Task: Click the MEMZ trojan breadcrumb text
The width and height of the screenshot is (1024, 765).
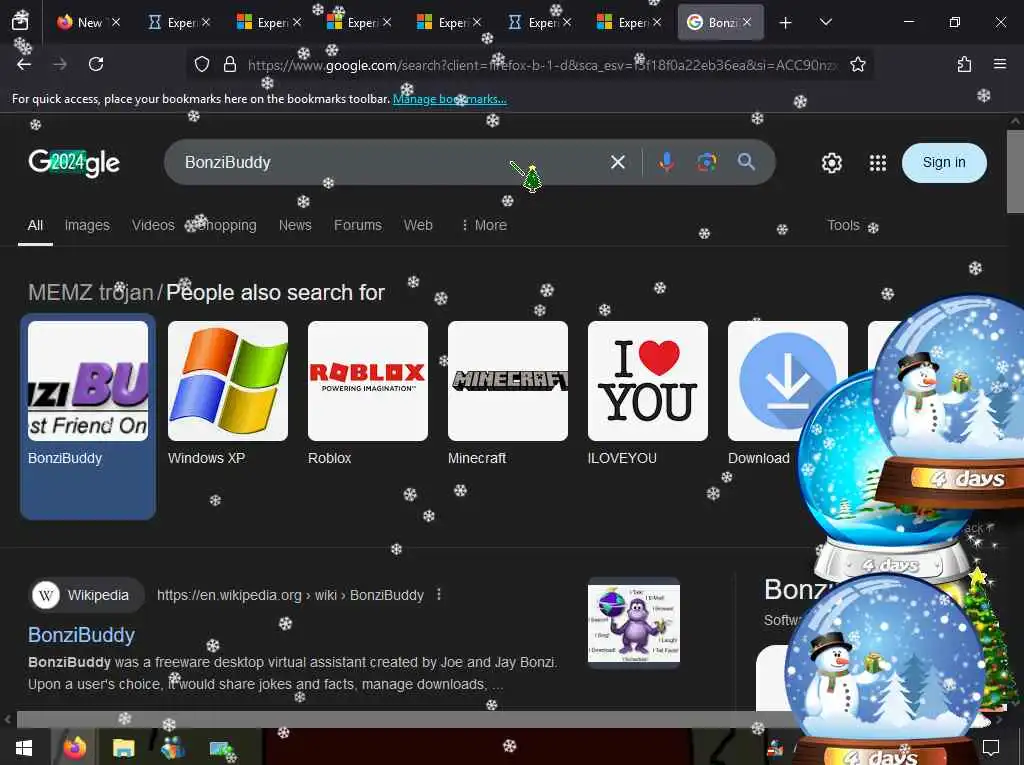Action: click(91, 293)
